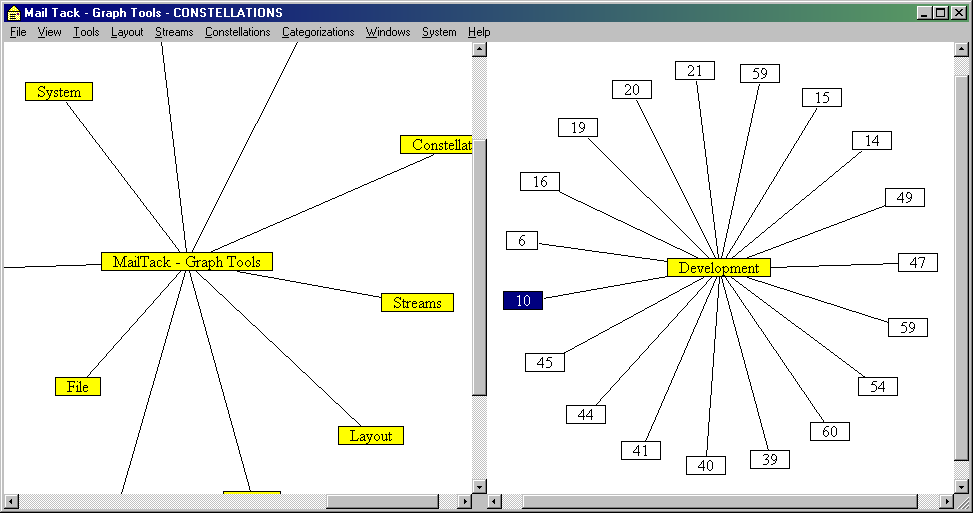Click left pane horizontal scroll right arrow
Viewport: 973px width, 513px height.
click(x=464, y=501)
